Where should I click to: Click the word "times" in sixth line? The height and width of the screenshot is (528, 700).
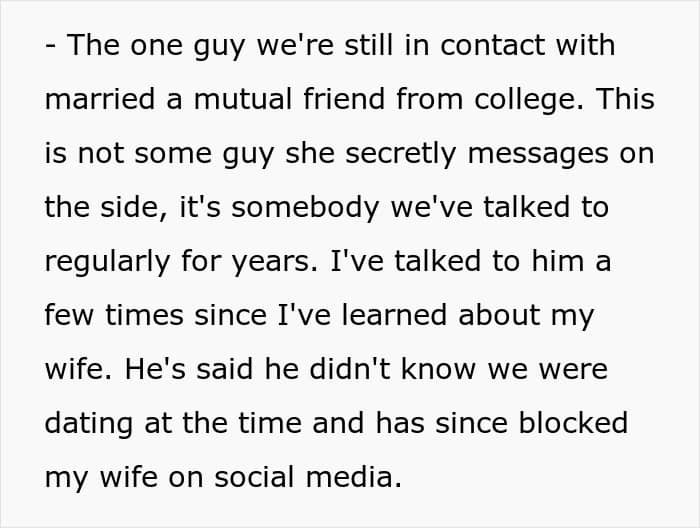(x=144, y=315)
